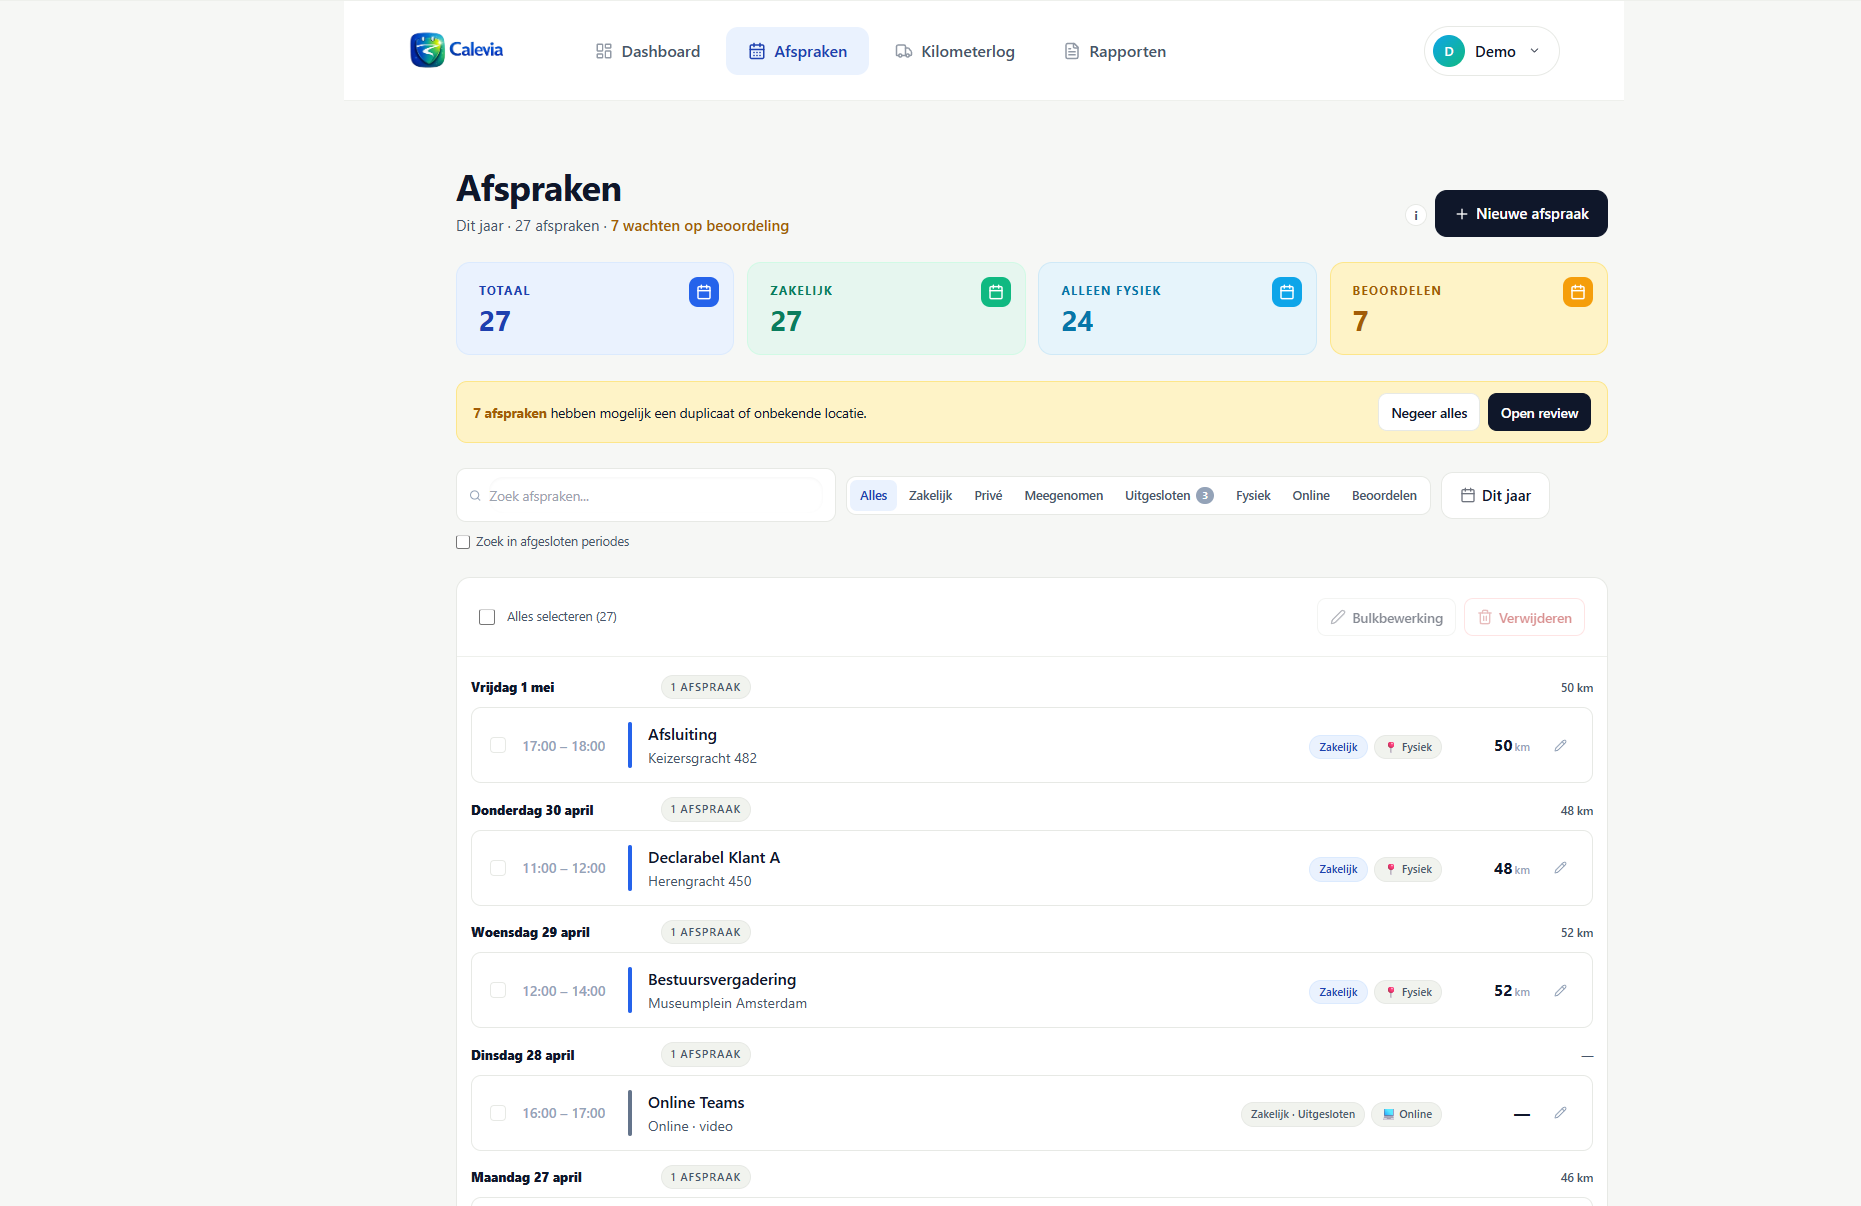Click the Donderdag 30 april date header
The image size is (1861, 1206).
(532, 811)
